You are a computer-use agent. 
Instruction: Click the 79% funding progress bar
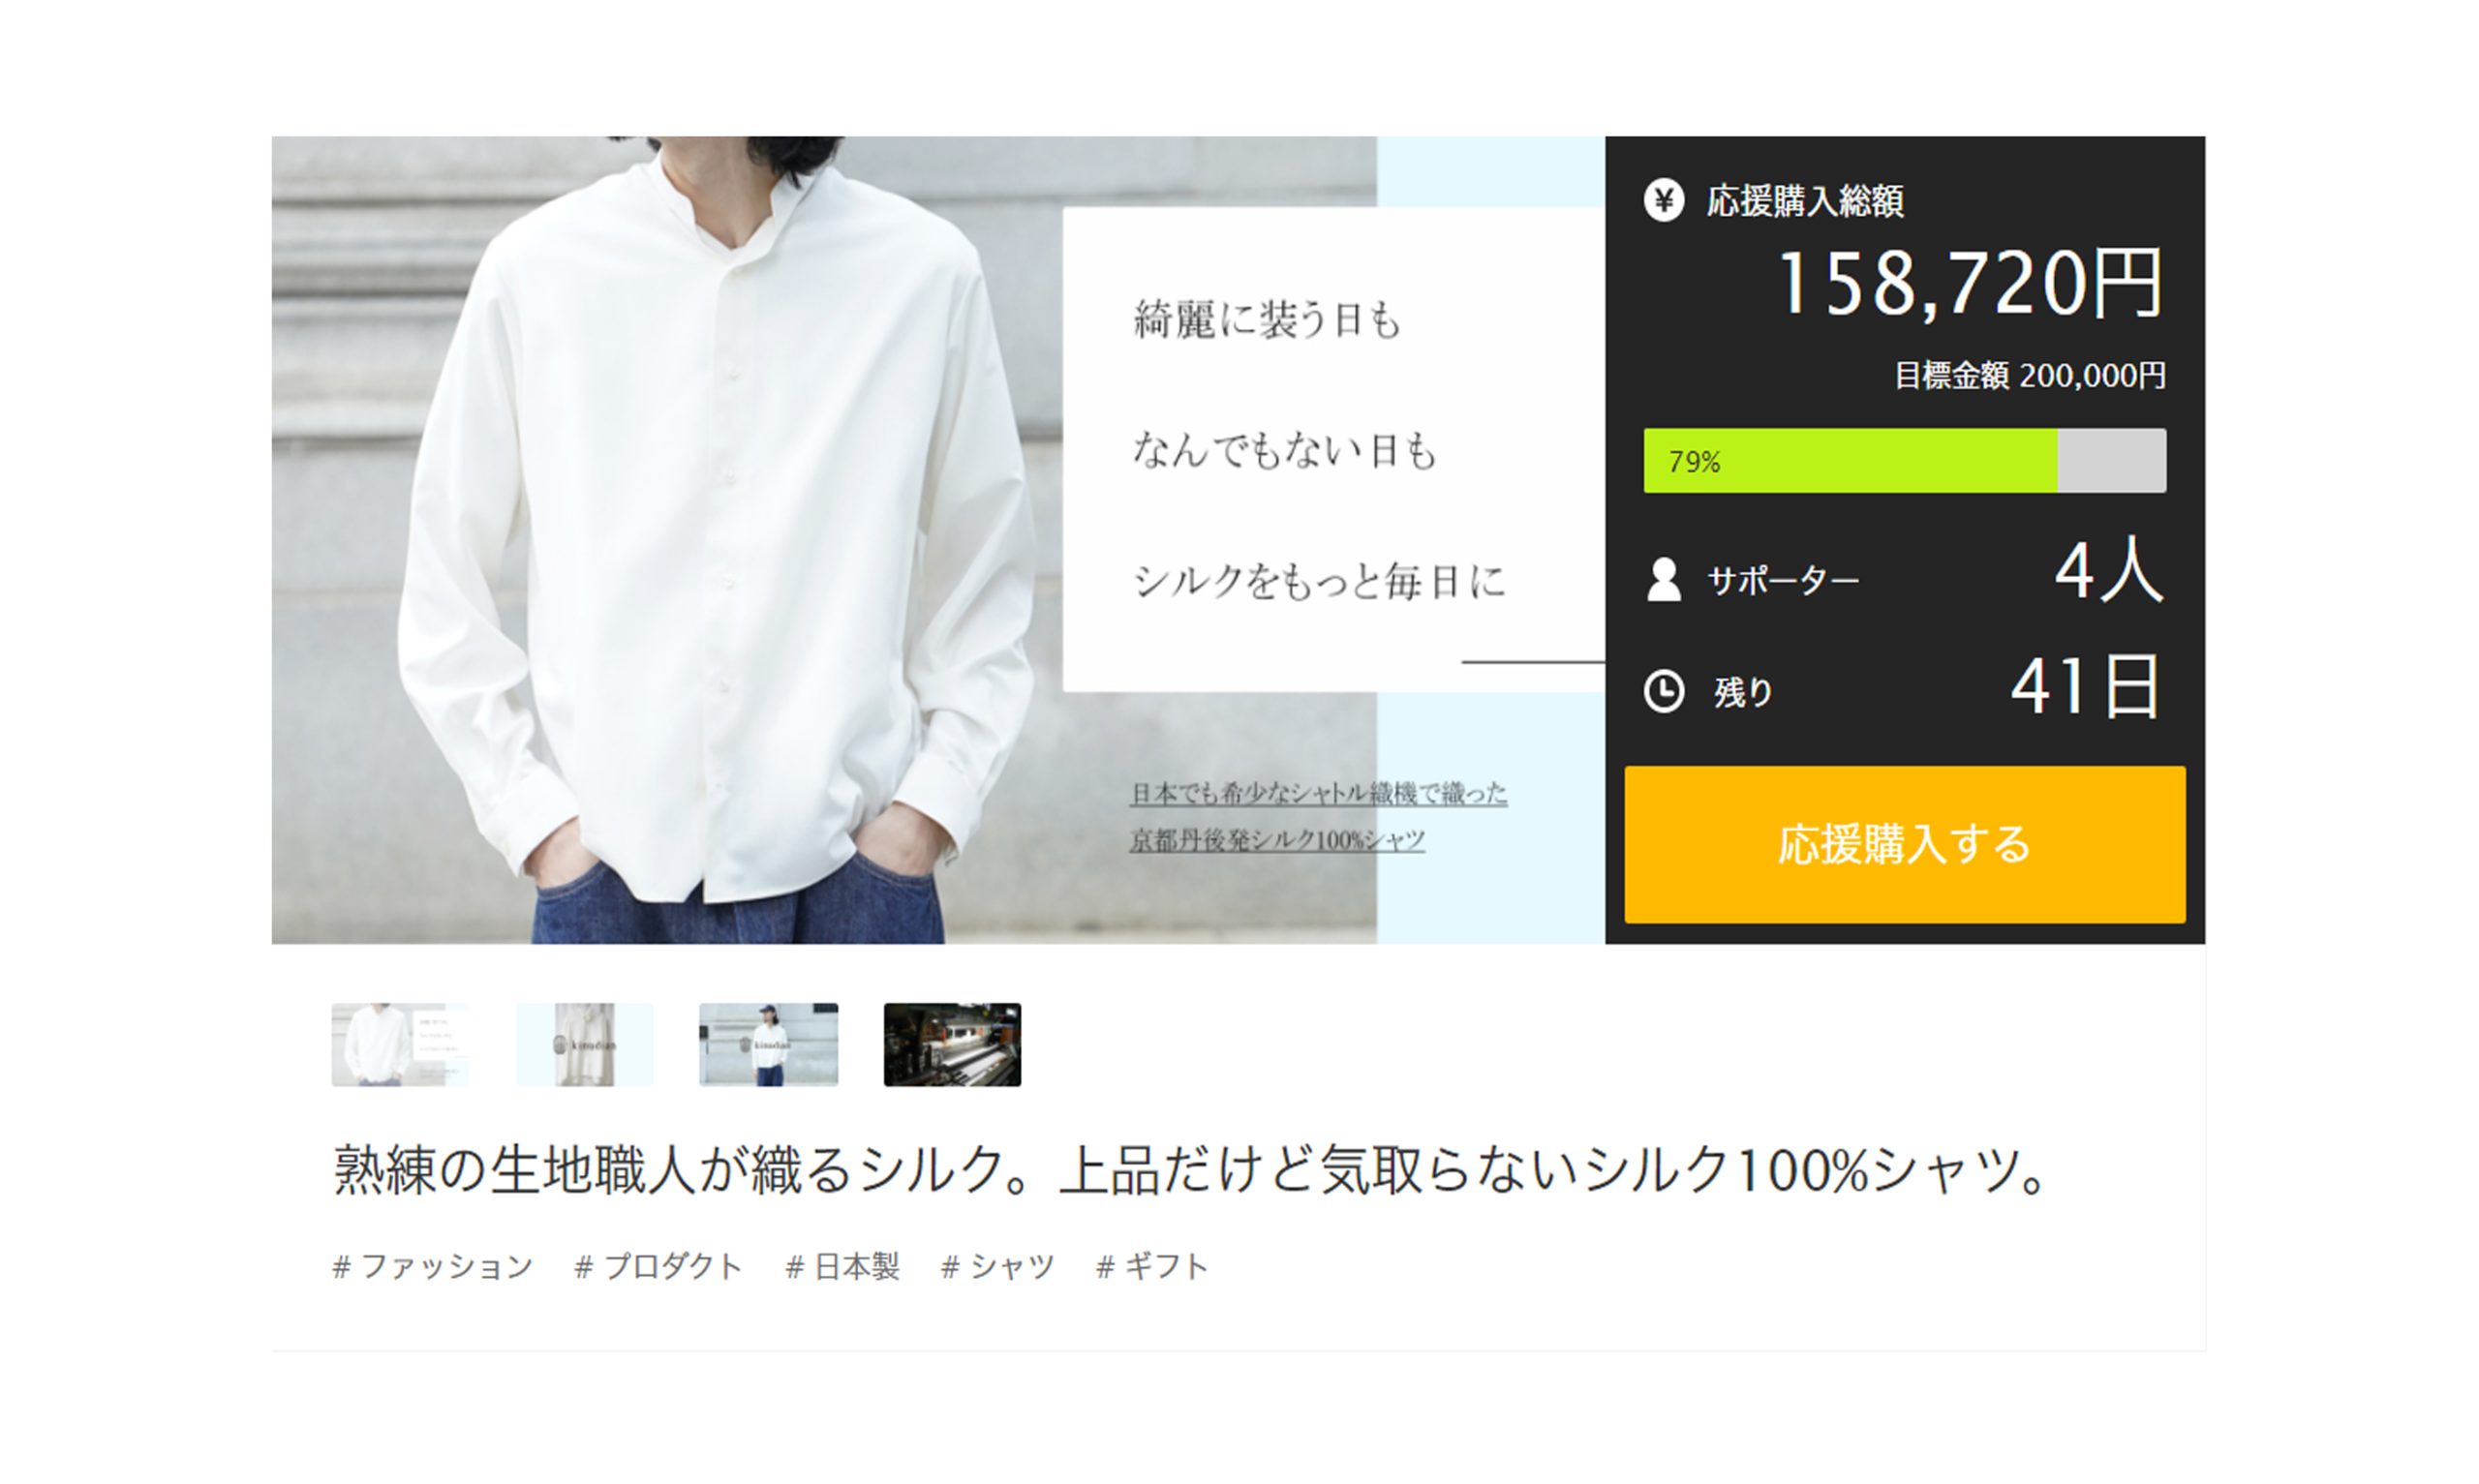tap(1904, 460)
